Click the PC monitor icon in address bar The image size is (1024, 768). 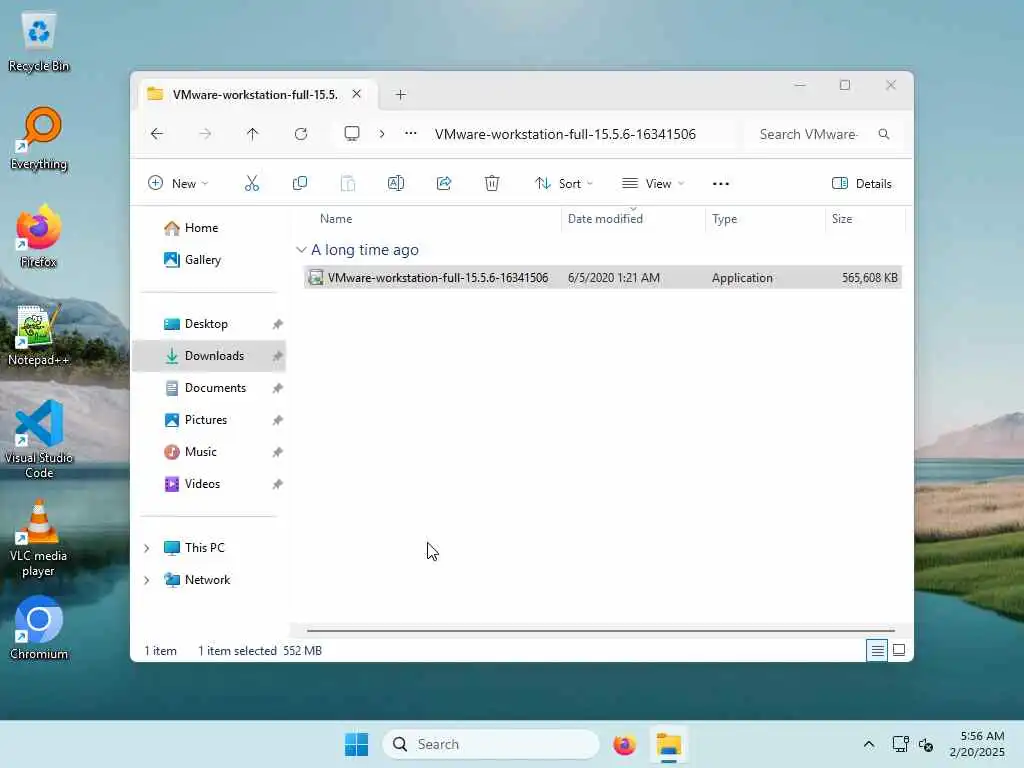pyautogui.click(x=352, y=134)
